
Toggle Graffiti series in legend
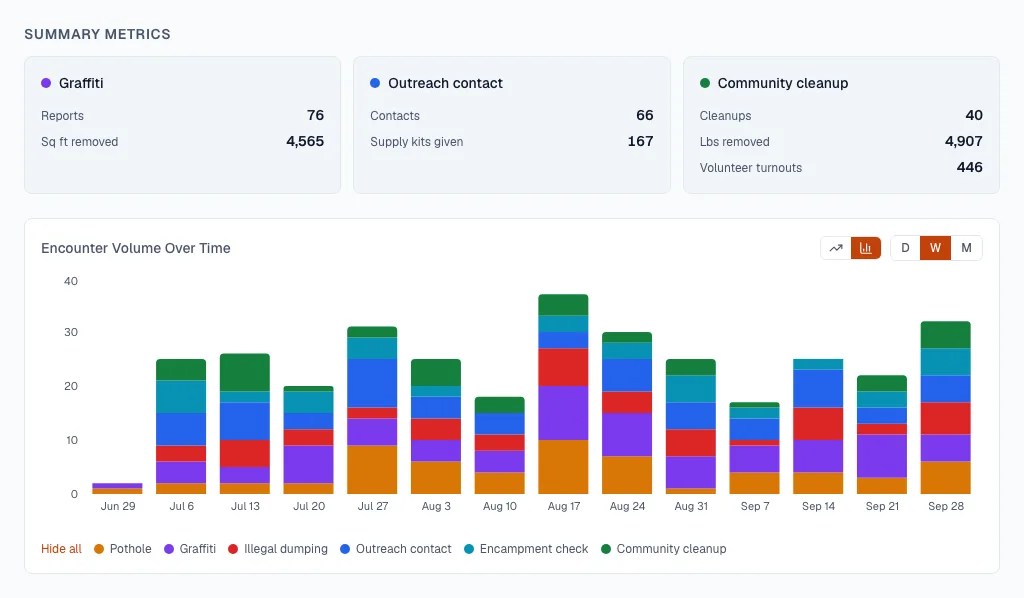[x=190, y=549]
